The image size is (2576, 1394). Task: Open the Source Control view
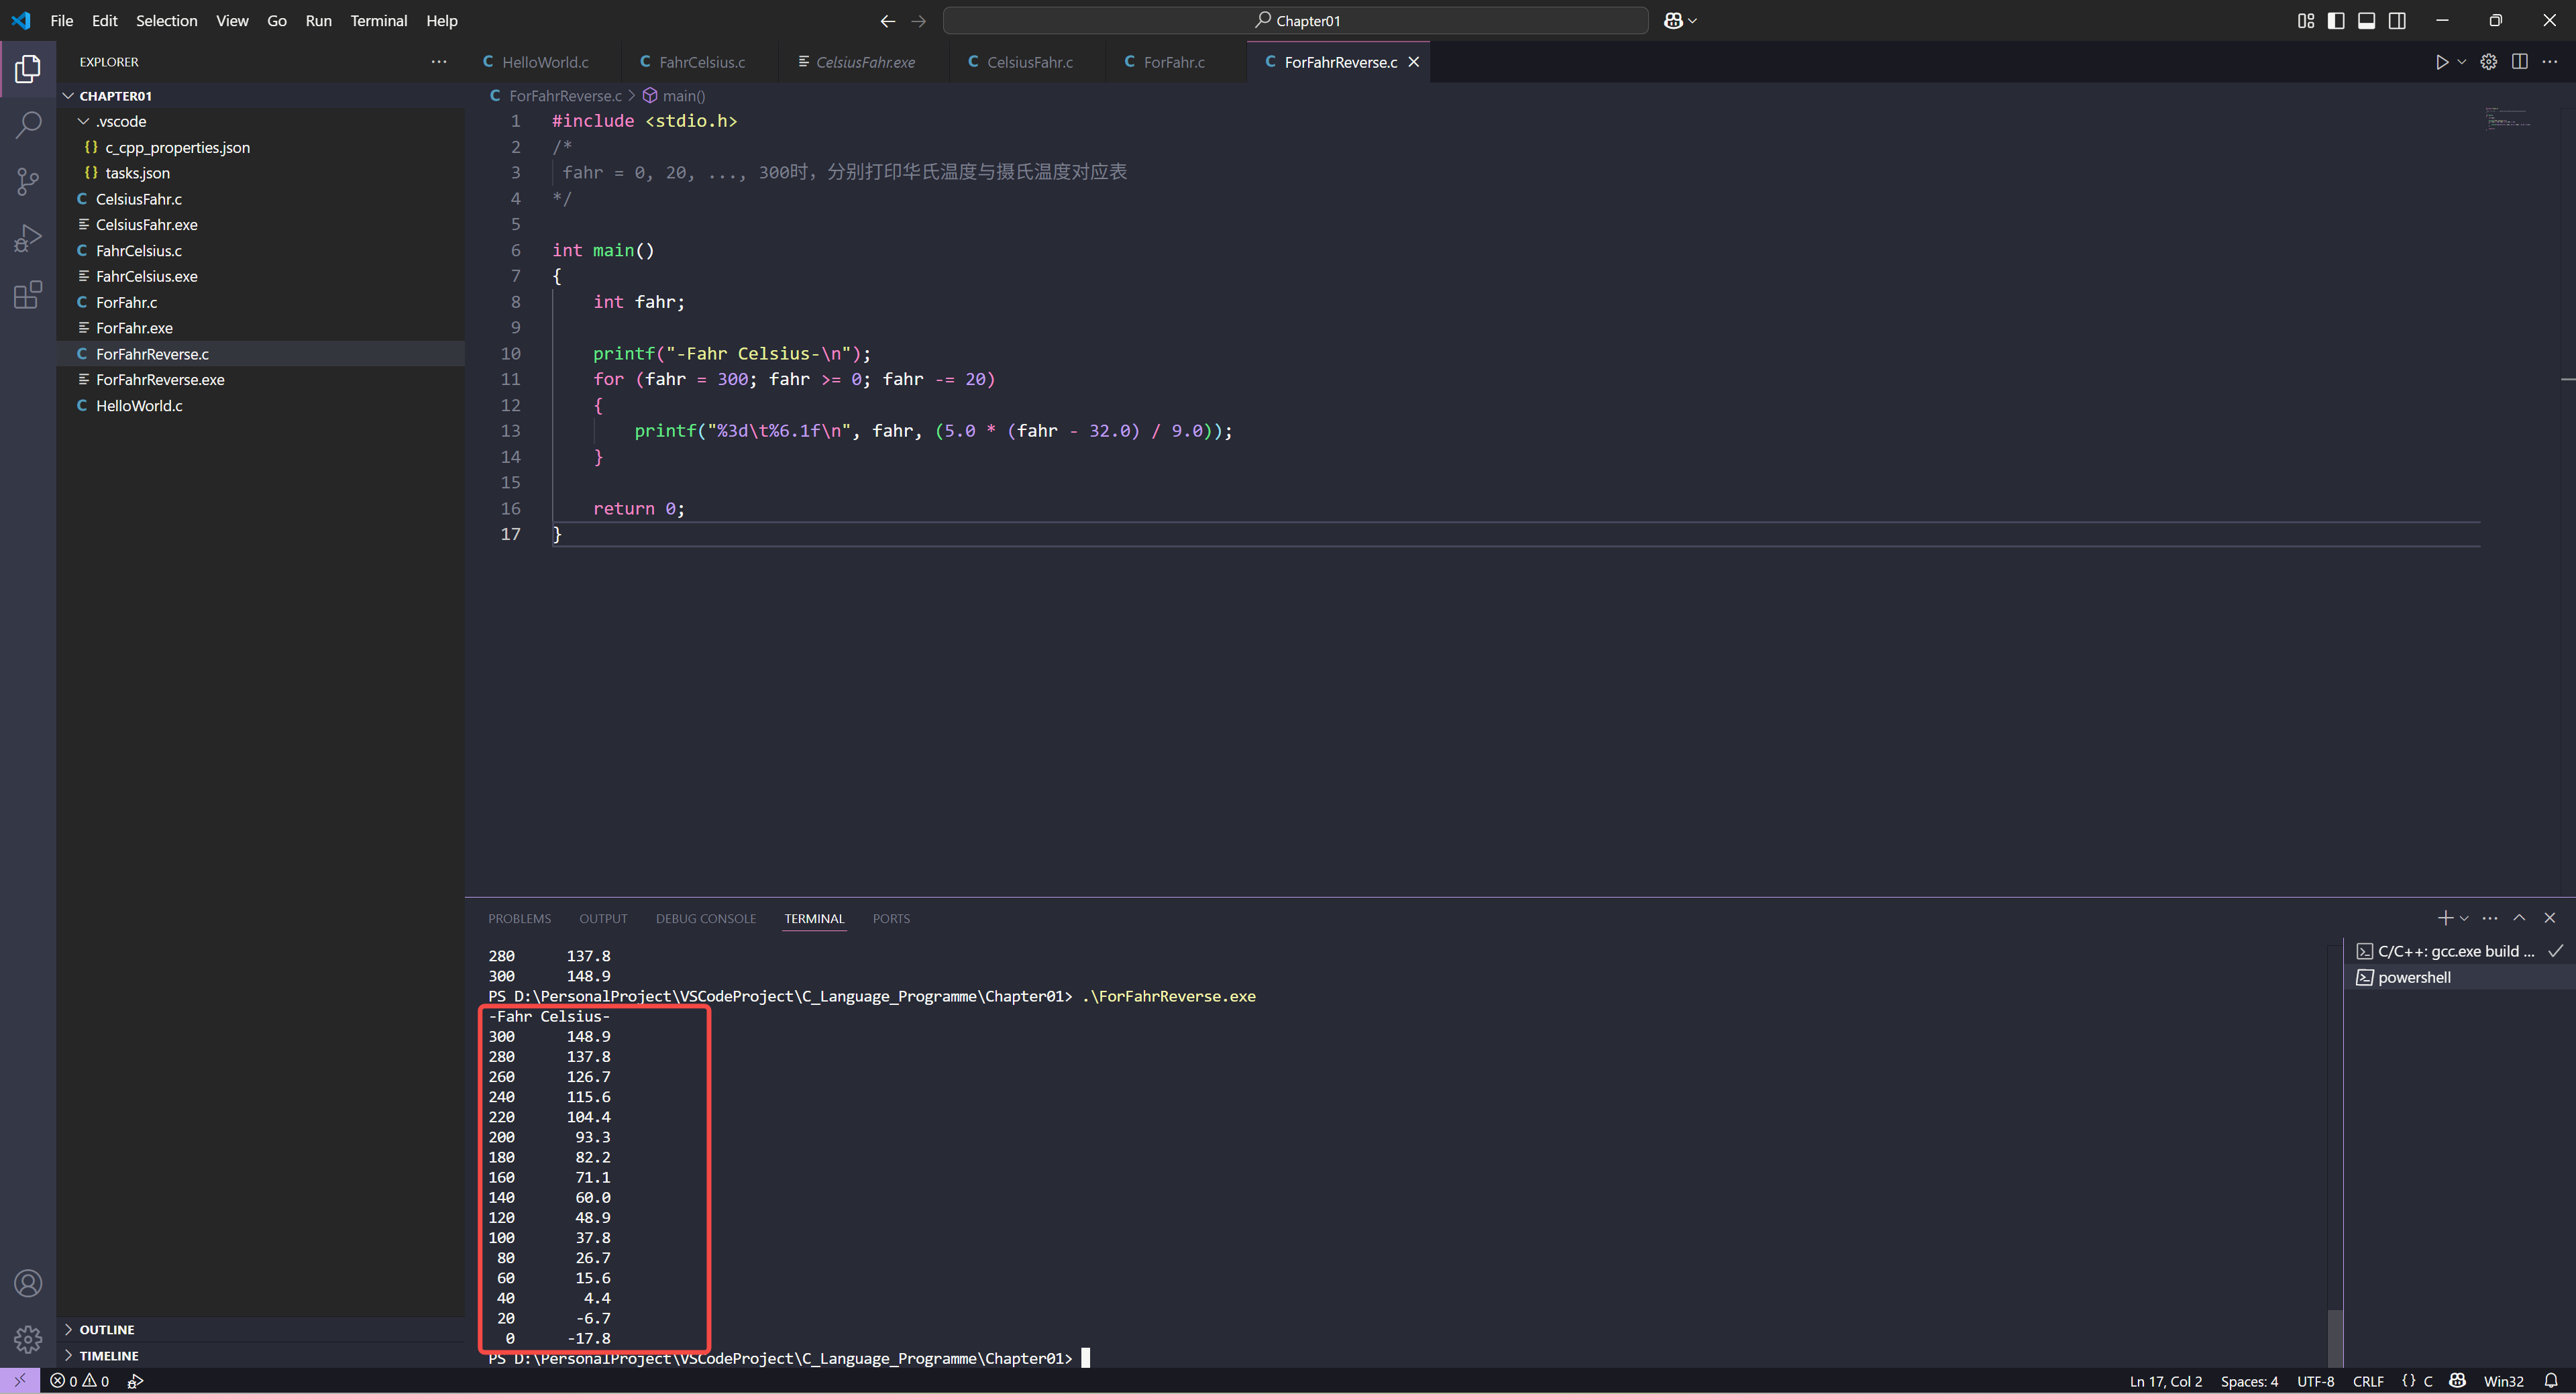[28, 182]
